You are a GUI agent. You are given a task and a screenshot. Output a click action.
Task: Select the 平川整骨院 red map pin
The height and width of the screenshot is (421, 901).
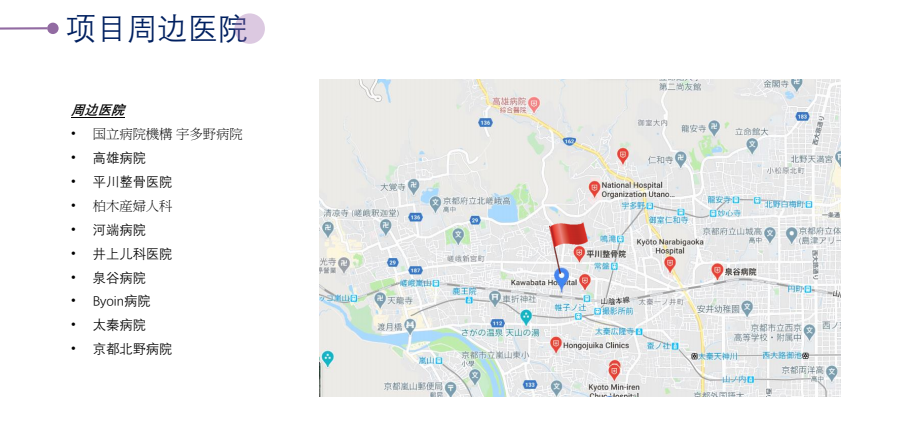click(x=579, y=253)
